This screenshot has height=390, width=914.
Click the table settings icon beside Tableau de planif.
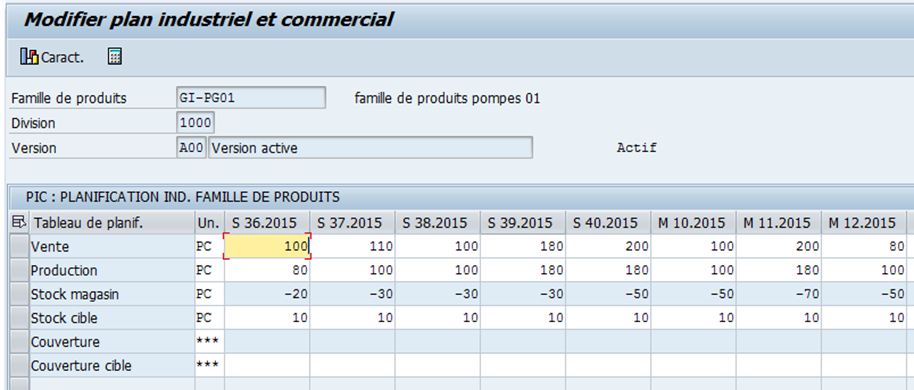19,222
